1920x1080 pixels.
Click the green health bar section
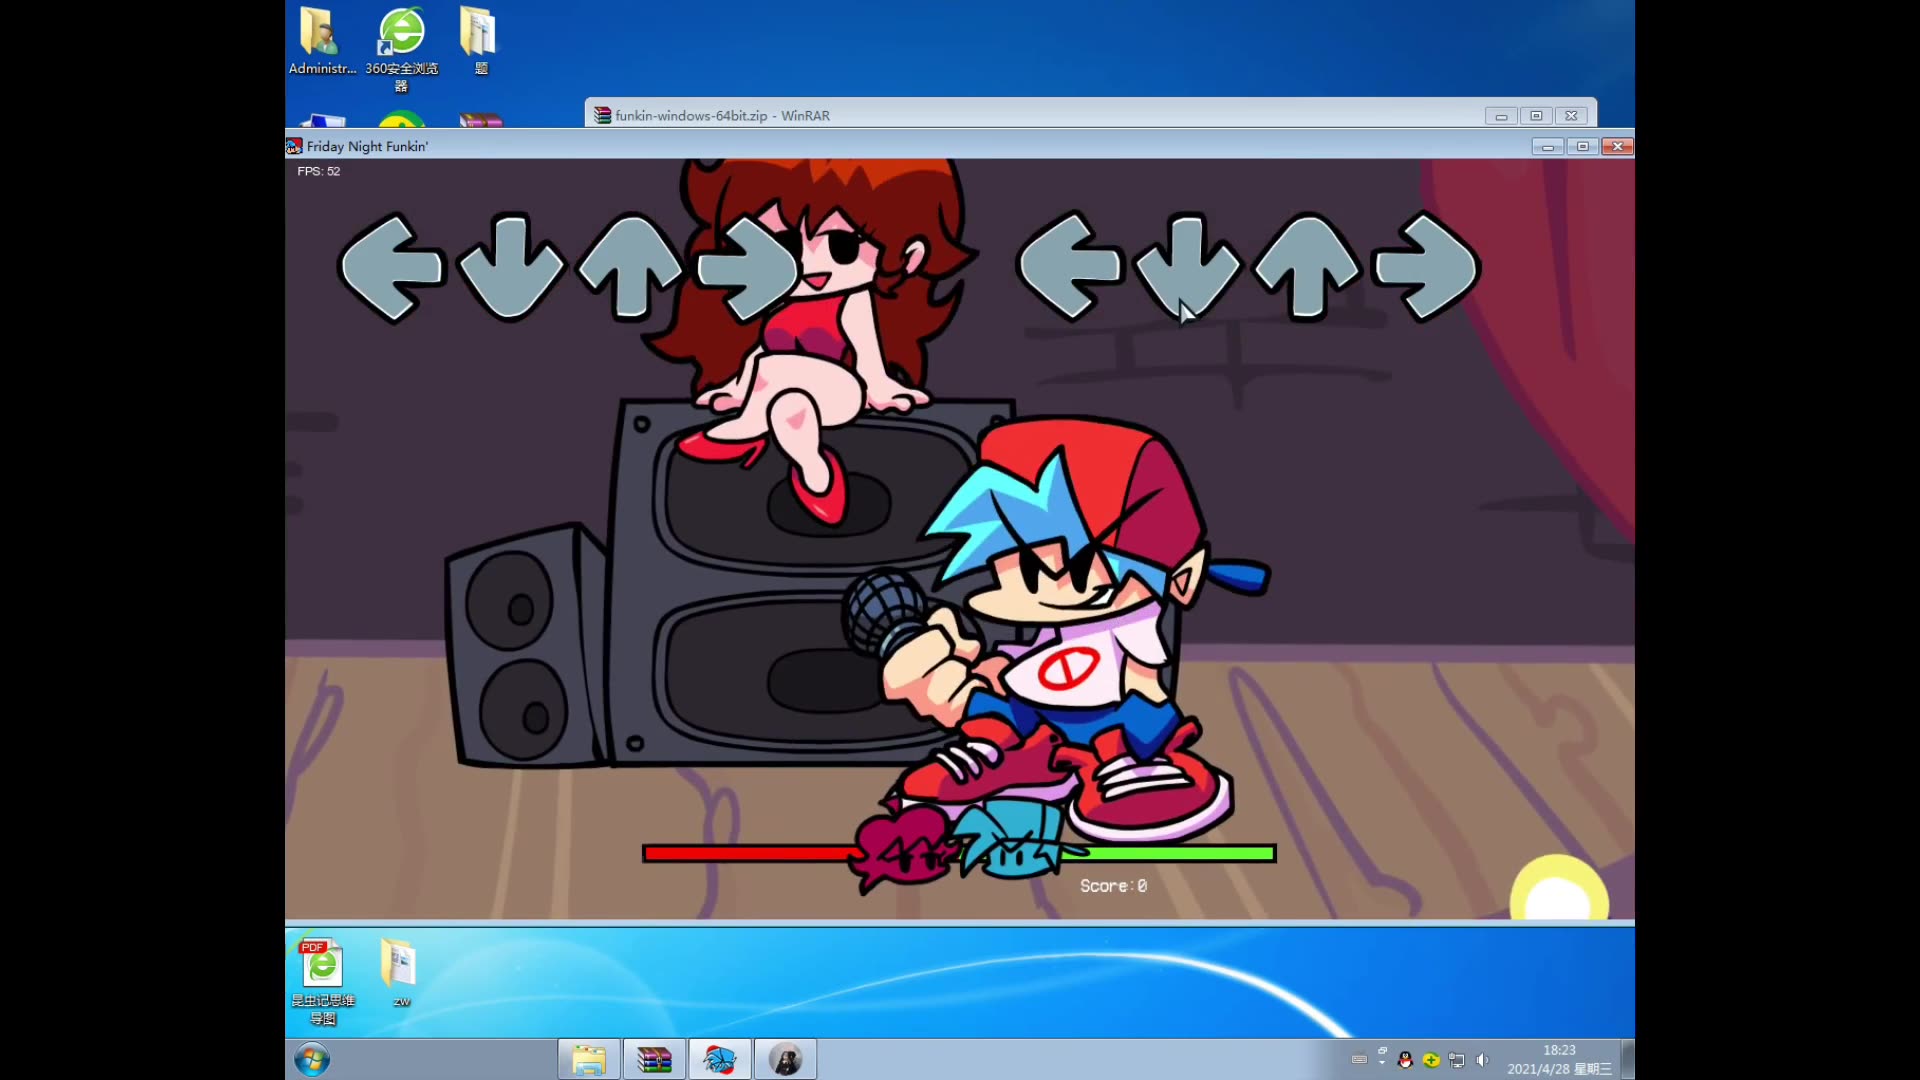pyautogui.click(x=1180, y=853)
